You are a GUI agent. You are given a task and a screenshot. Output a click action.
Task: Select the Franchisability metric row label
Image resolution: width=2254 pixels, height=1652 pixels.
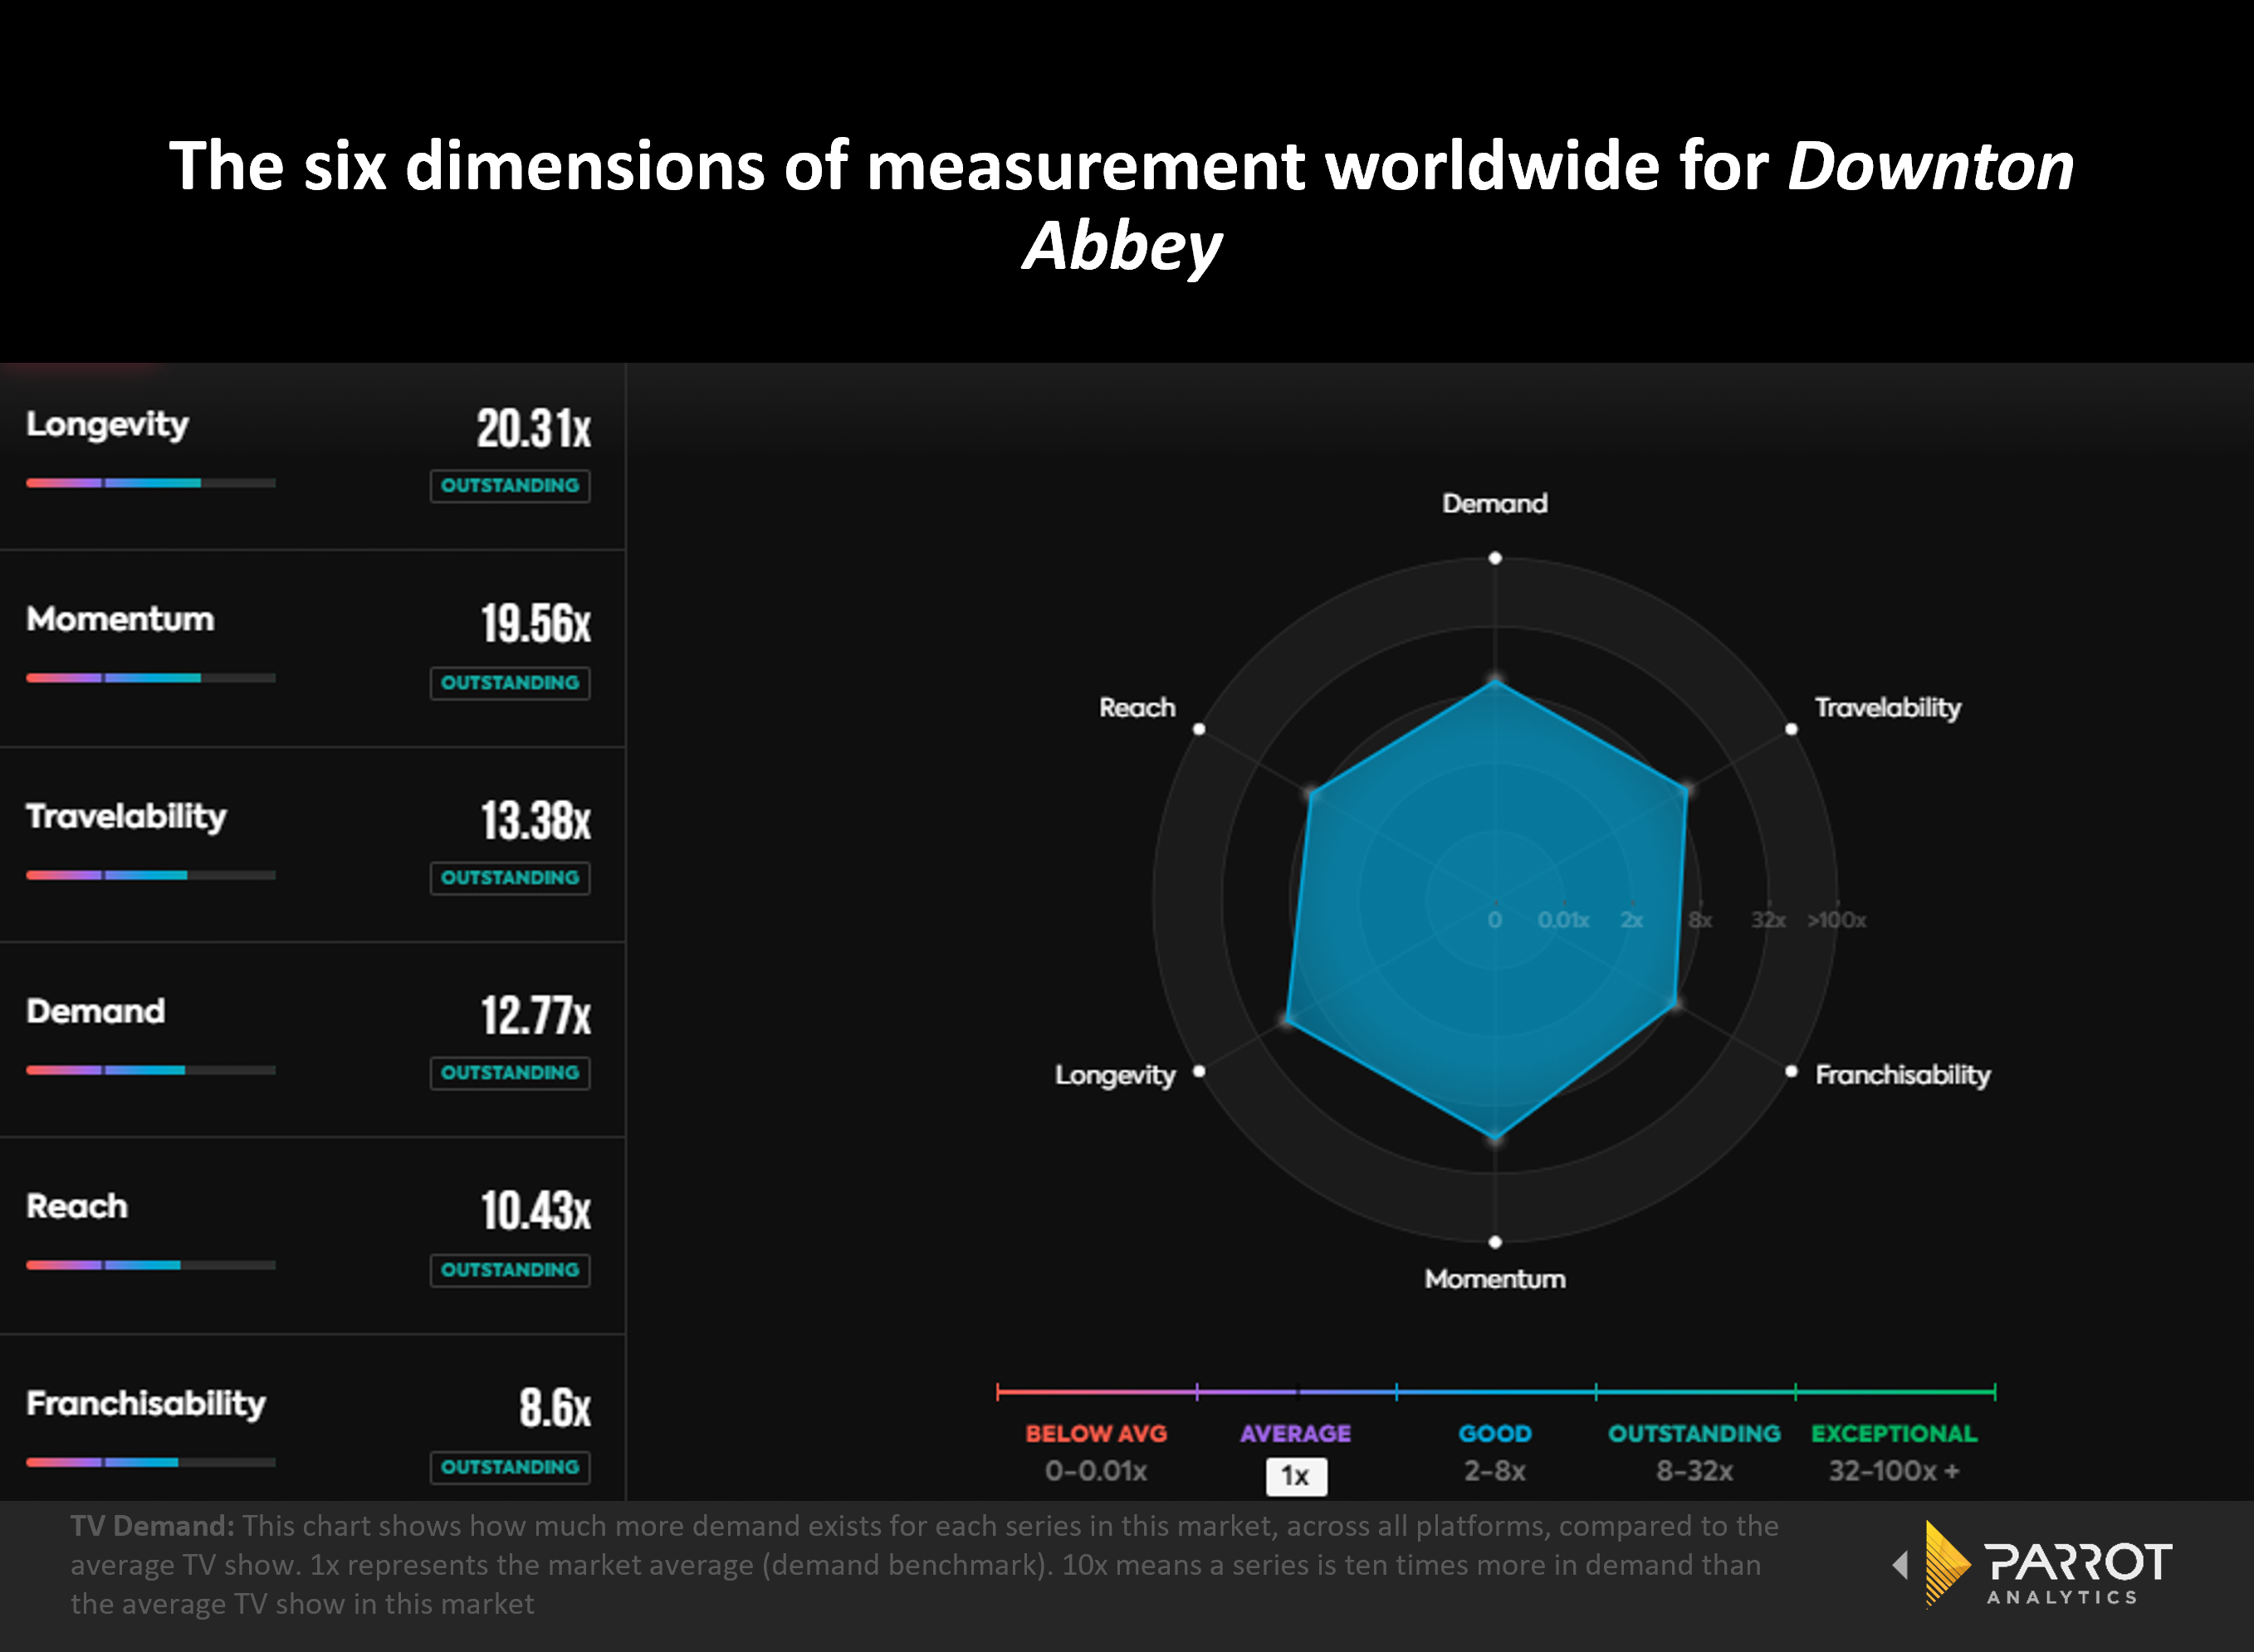point(146,1404)
